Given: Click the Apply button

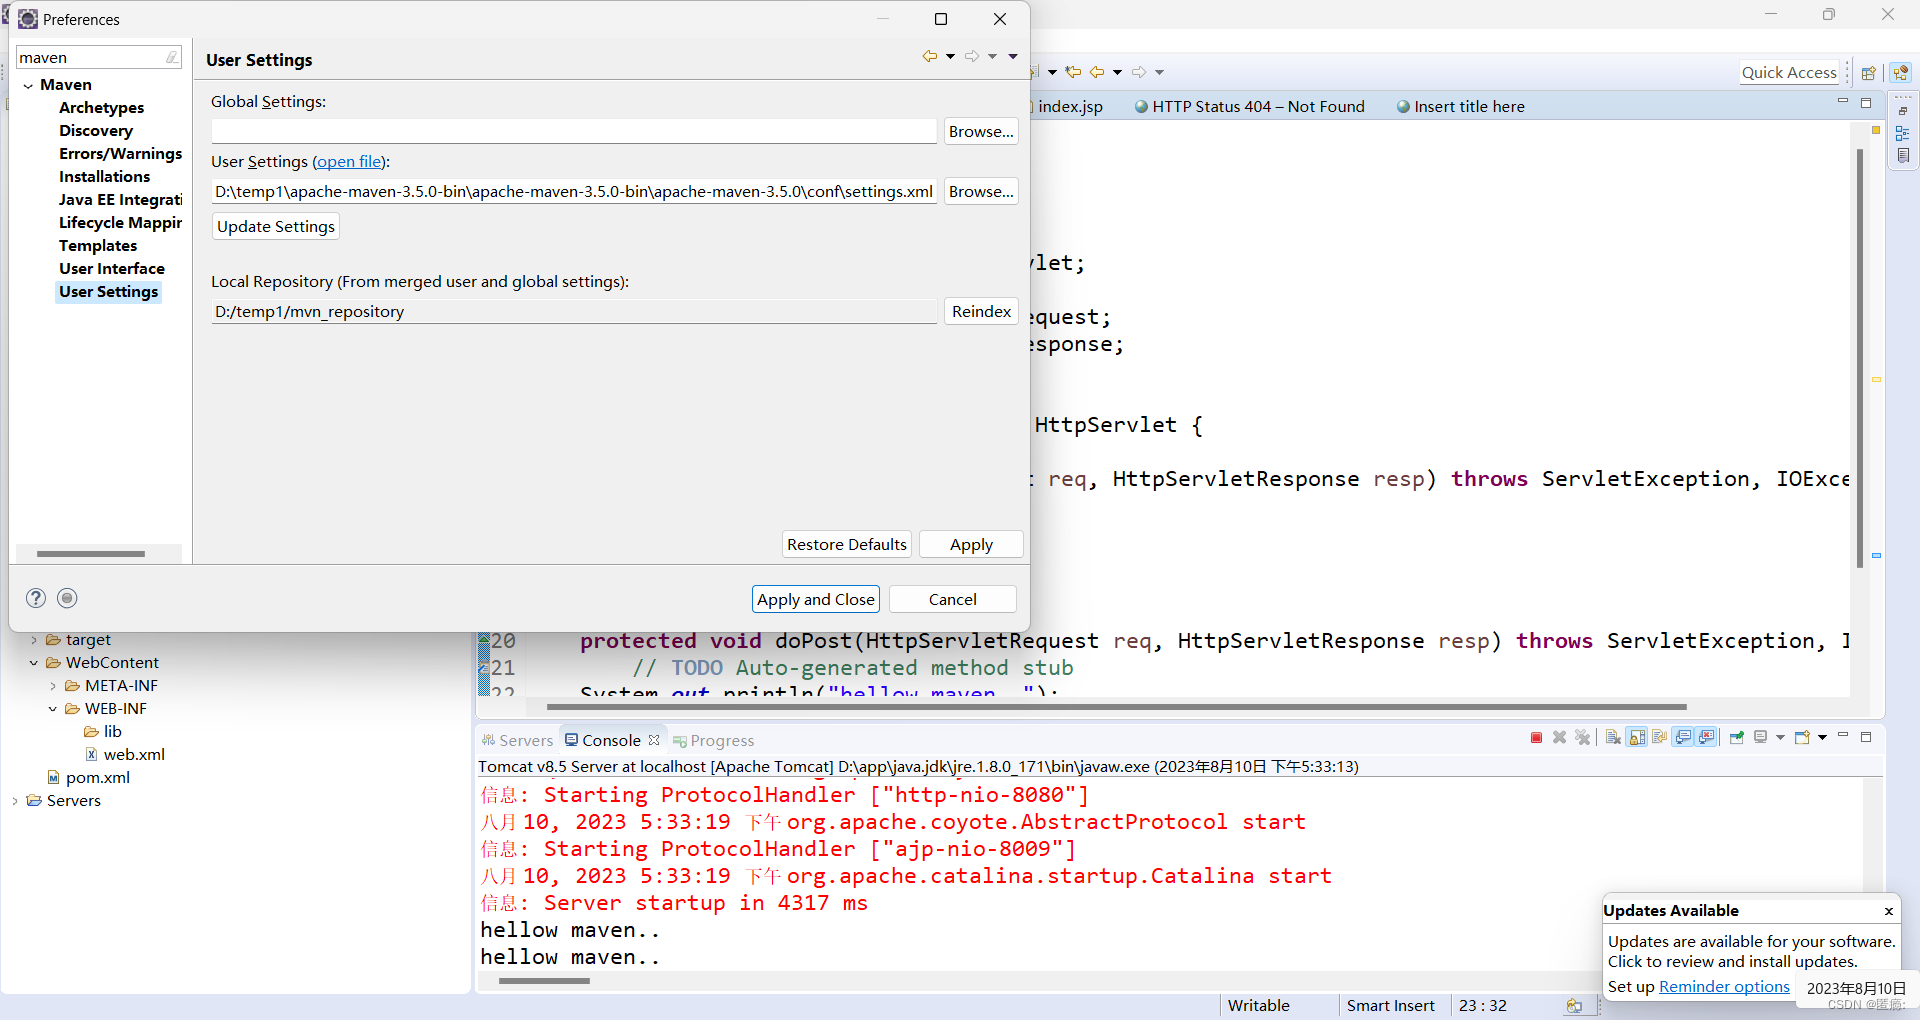Looking at the screenshot, I should coord(971,544).
